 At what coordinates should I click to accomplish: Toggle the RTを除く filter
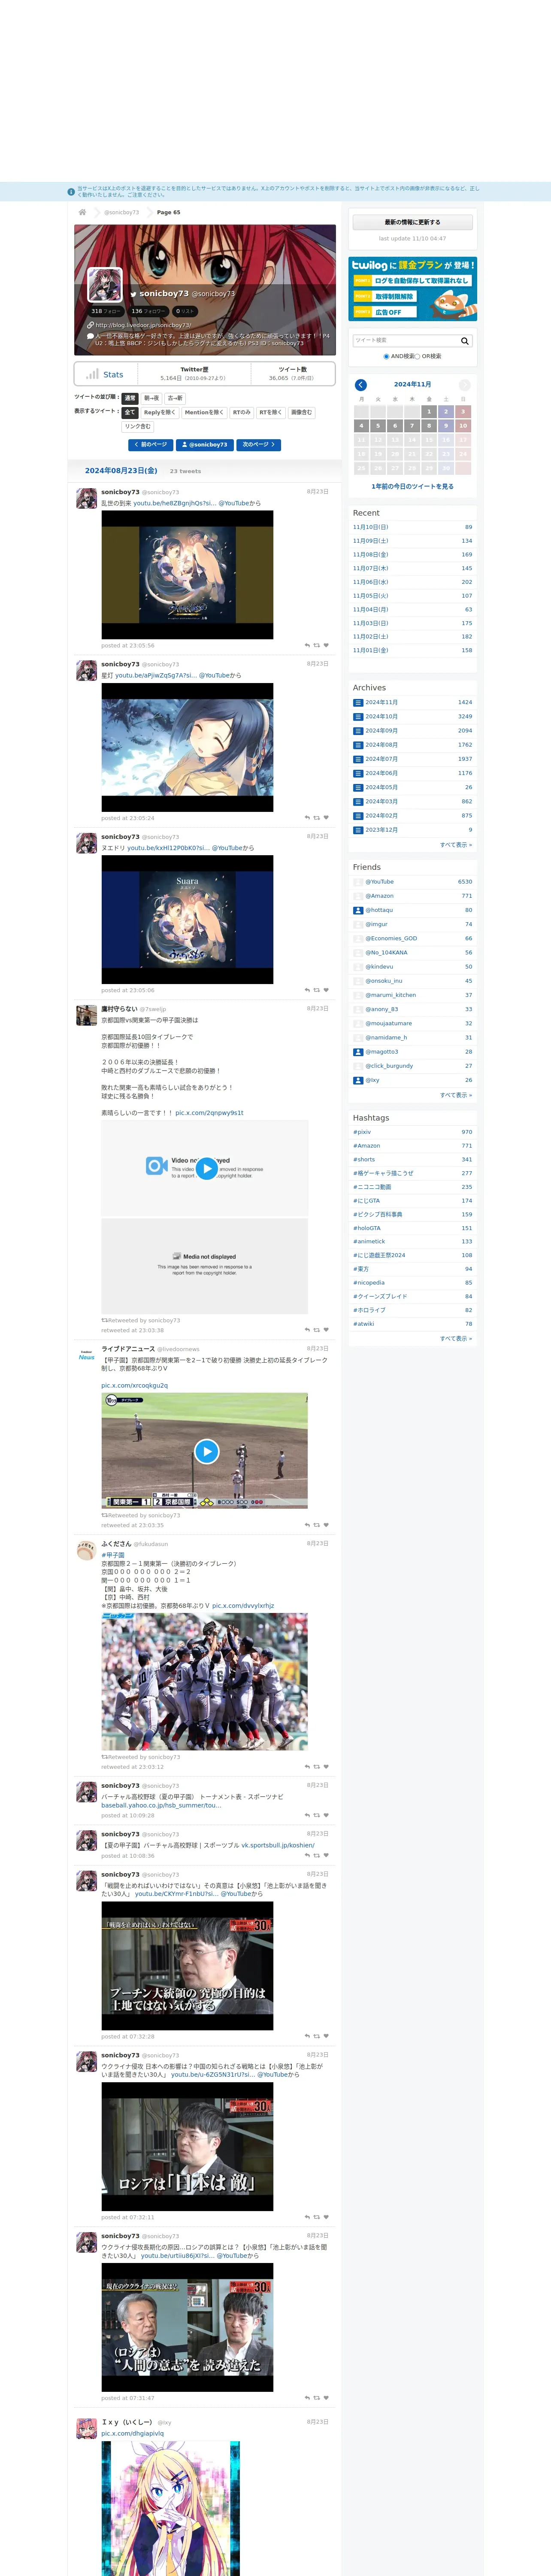[271, 412]
